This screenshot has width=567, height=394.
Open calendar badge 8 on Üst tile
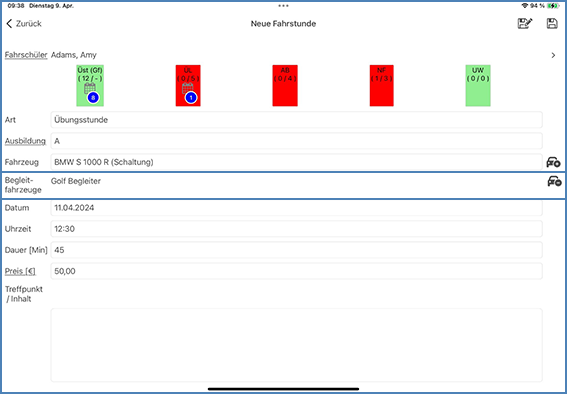click(x=93, y=97)
